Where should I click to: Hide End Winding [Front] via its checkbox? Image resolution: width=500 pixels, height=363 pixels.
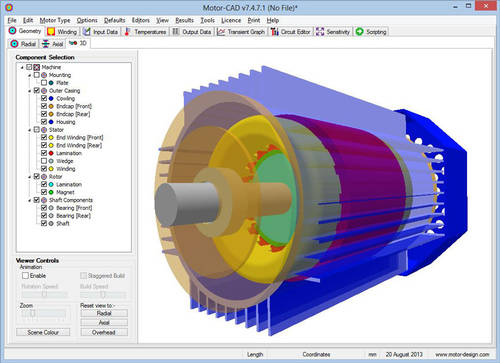click(x=44, y=137)
